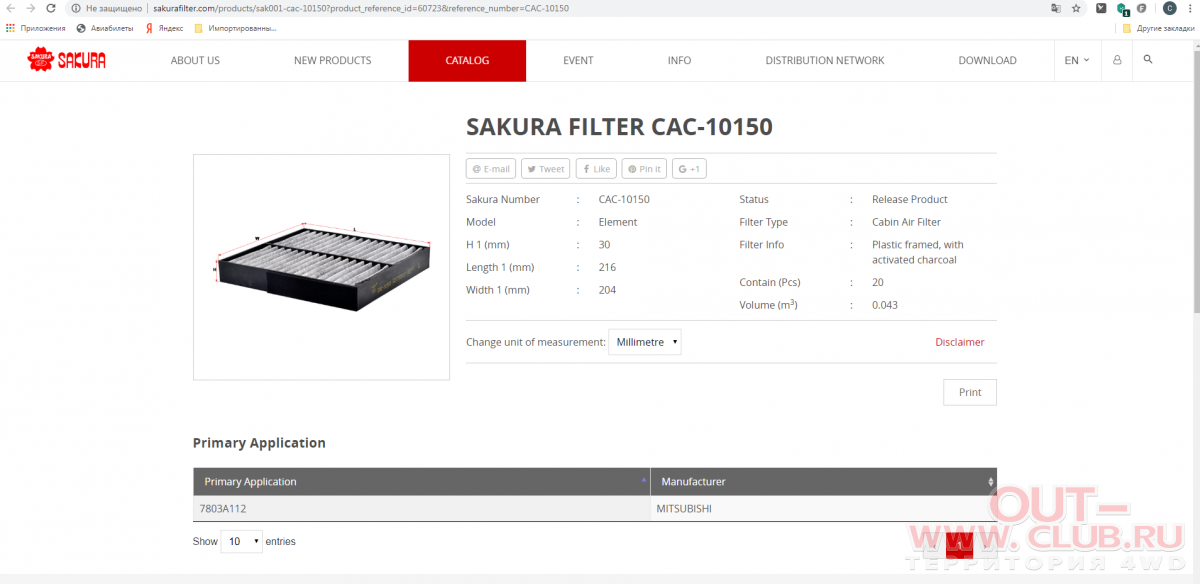
Task: Bookmark this page with the star icon
Action: (1076, 8)
